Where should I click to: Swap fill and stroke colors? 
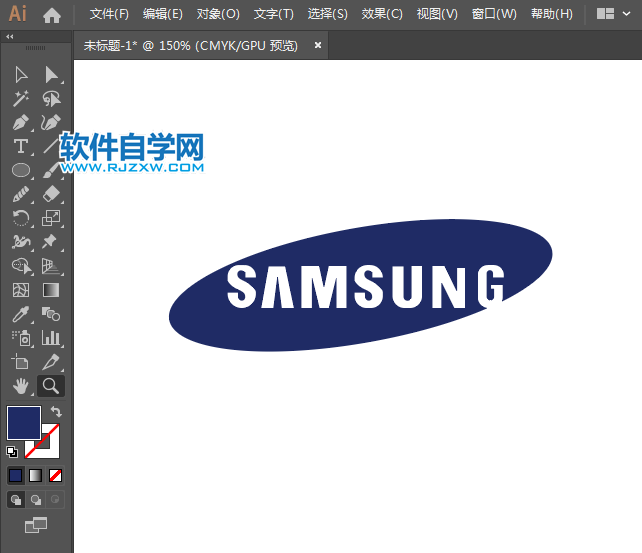coord(56,411)
